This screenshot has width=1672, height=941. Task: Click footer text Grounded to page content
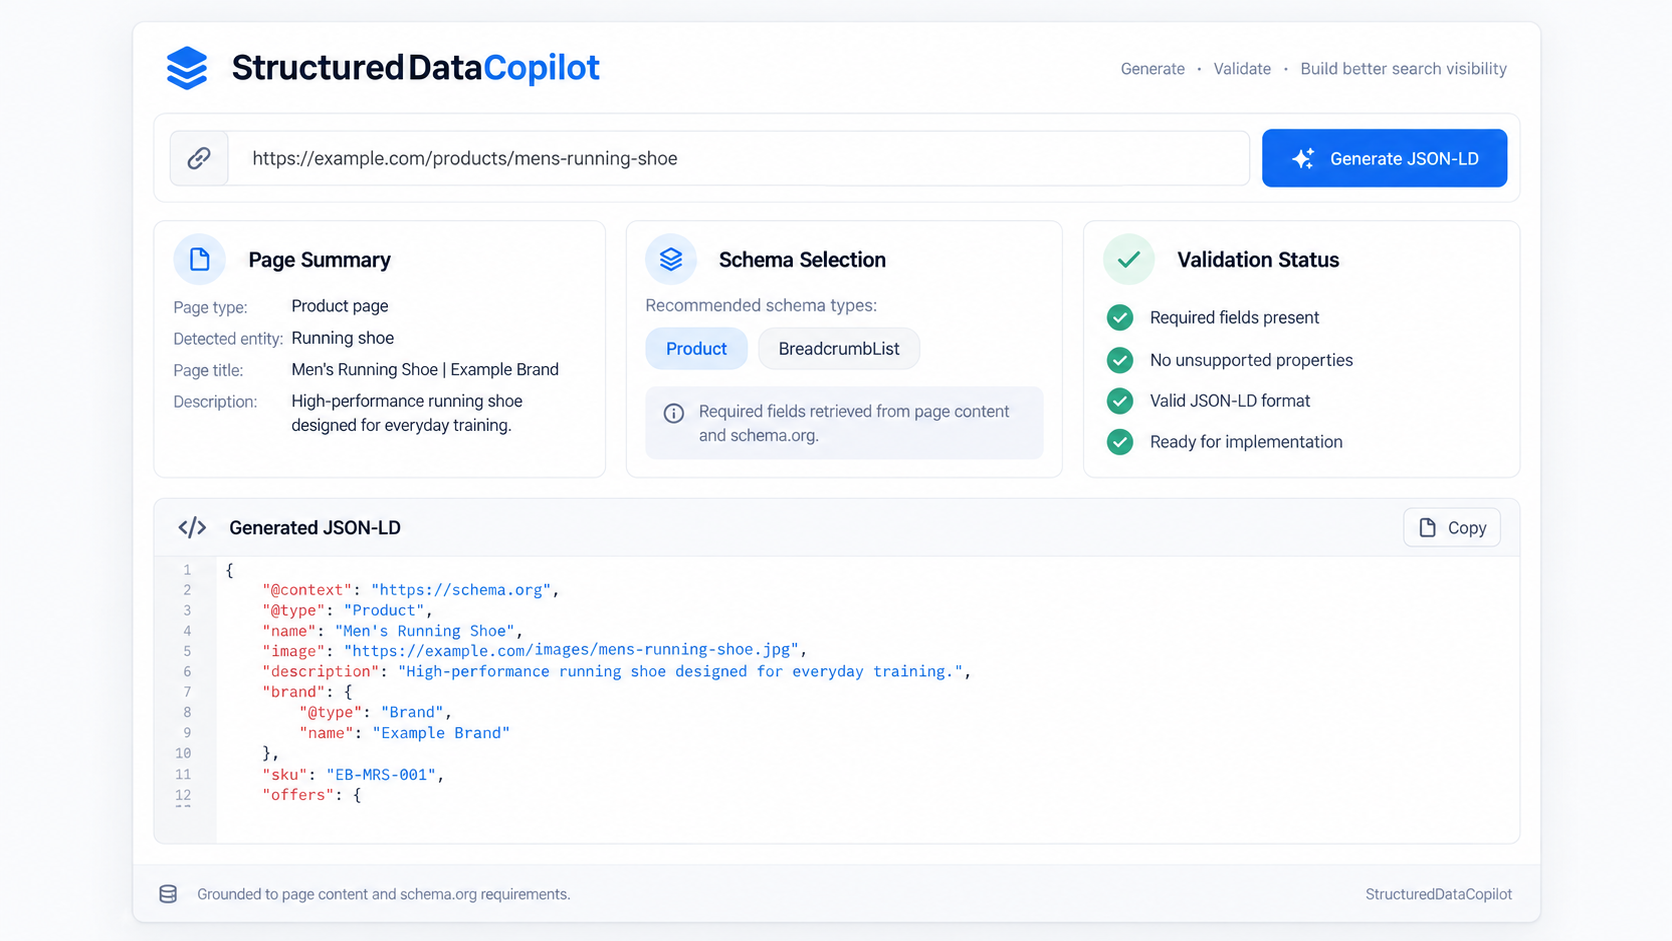(384, 894)
